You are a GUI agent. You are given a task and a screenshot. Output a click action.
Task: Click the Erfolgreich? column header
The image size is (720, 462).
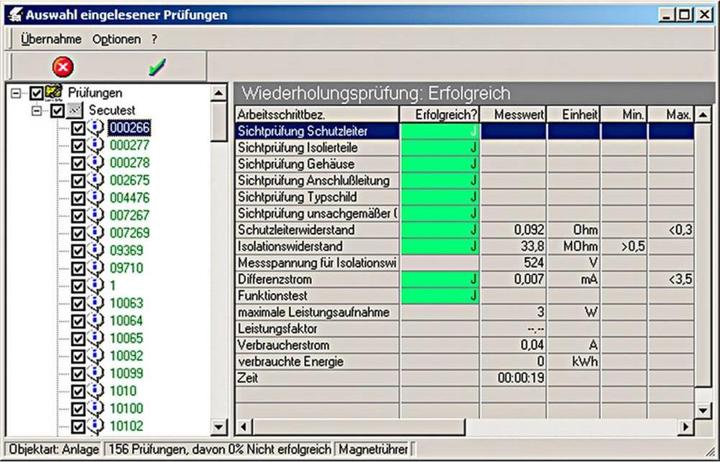440,114
